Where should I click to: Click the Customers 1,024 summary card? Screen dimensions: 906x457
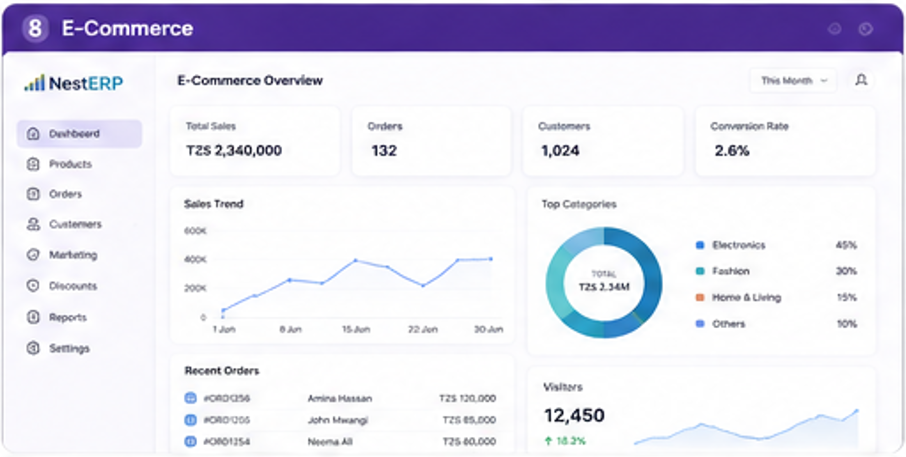603,141
